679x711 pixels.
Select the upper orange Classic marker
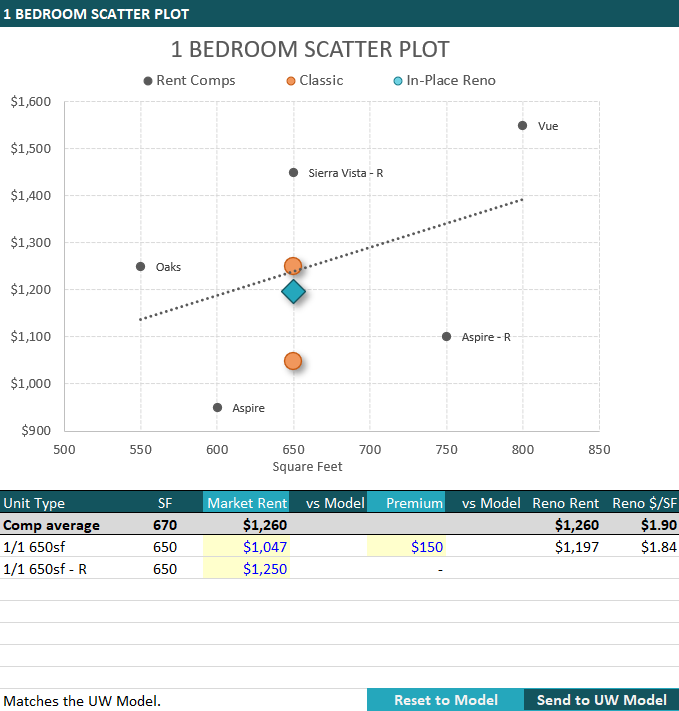pyautogui.click(x=293, y=266)
